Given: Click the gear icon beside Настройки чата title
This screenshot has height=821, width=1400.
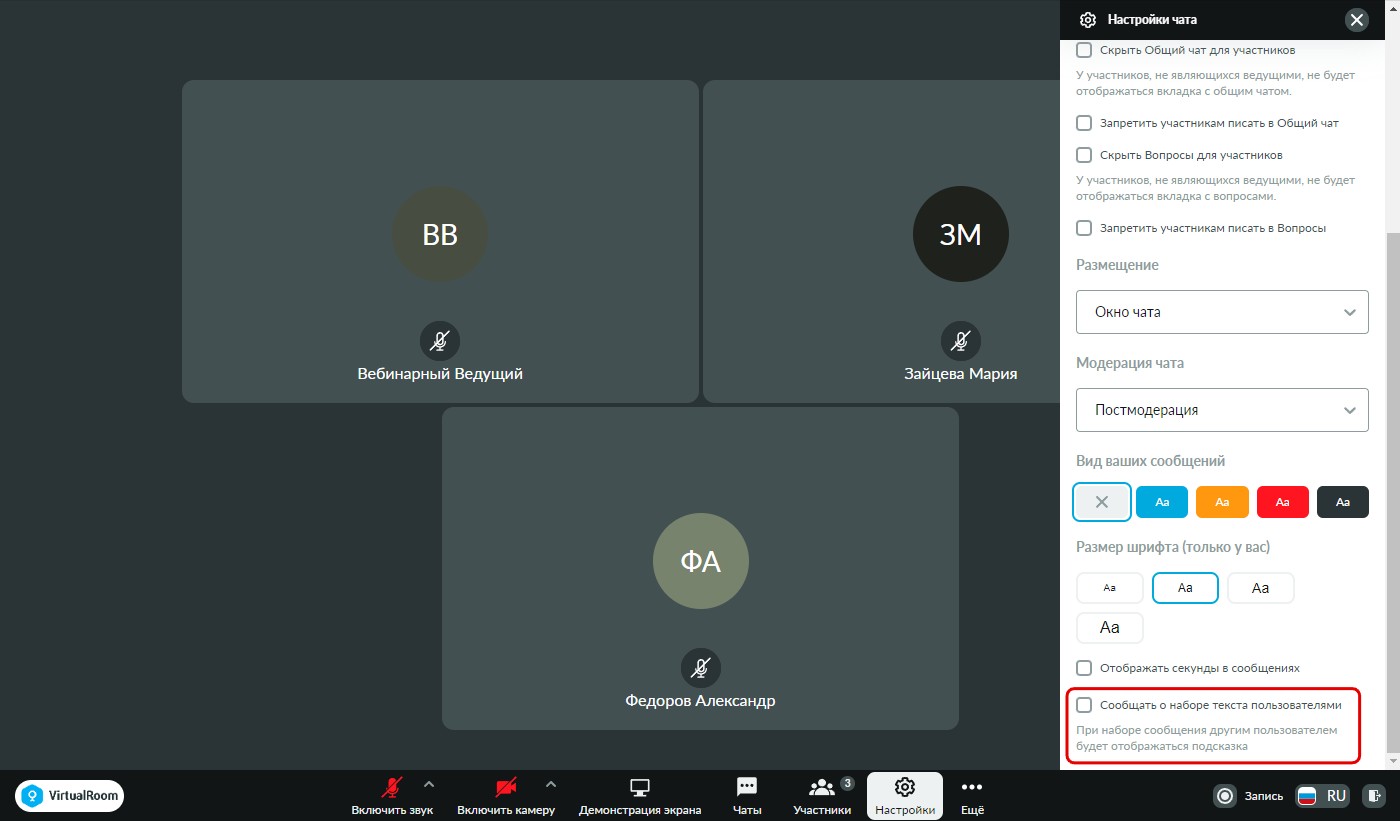Looking at the screenshot, I should [1088, 19].
